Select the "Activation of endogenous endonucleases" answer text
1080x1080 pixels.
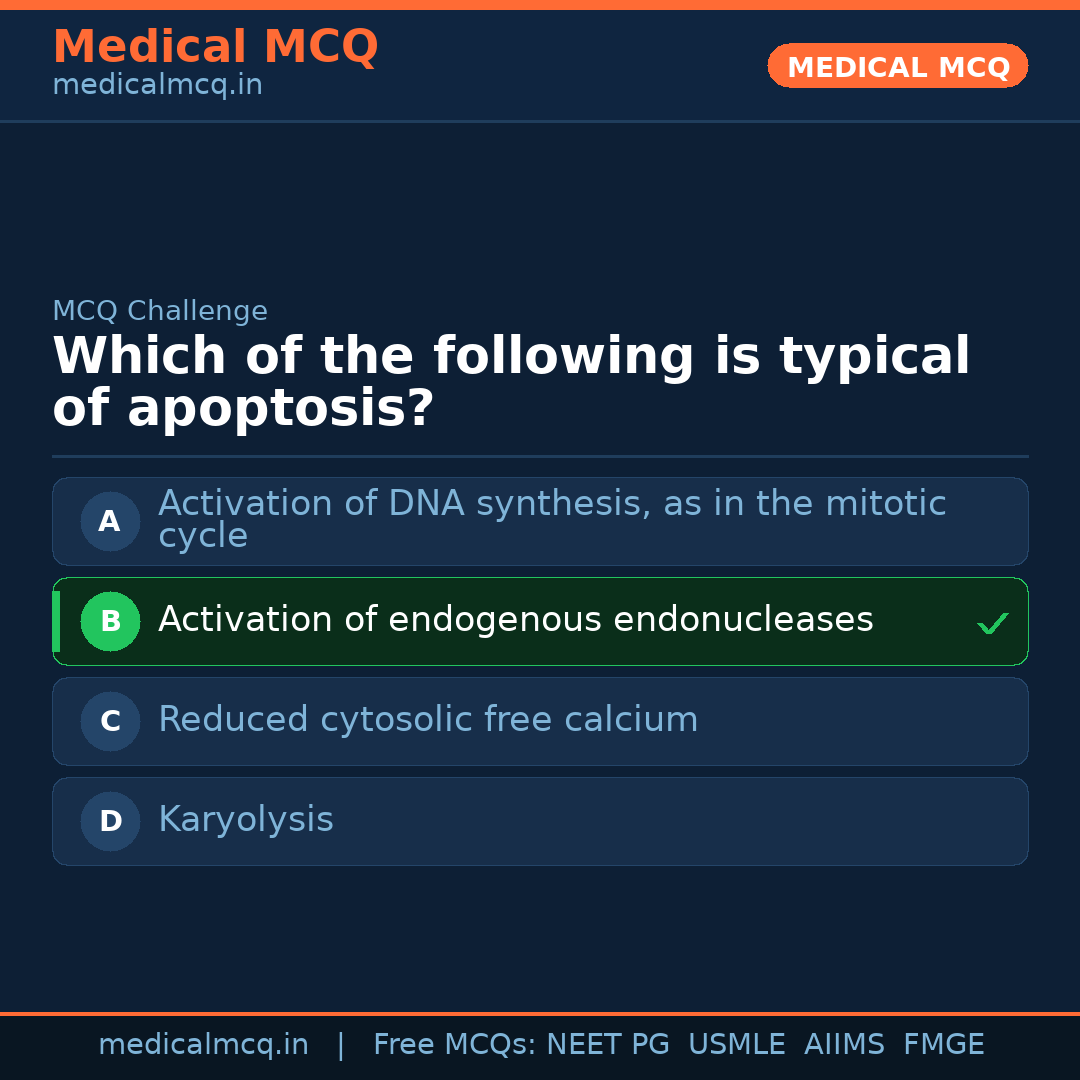(515, 620)
